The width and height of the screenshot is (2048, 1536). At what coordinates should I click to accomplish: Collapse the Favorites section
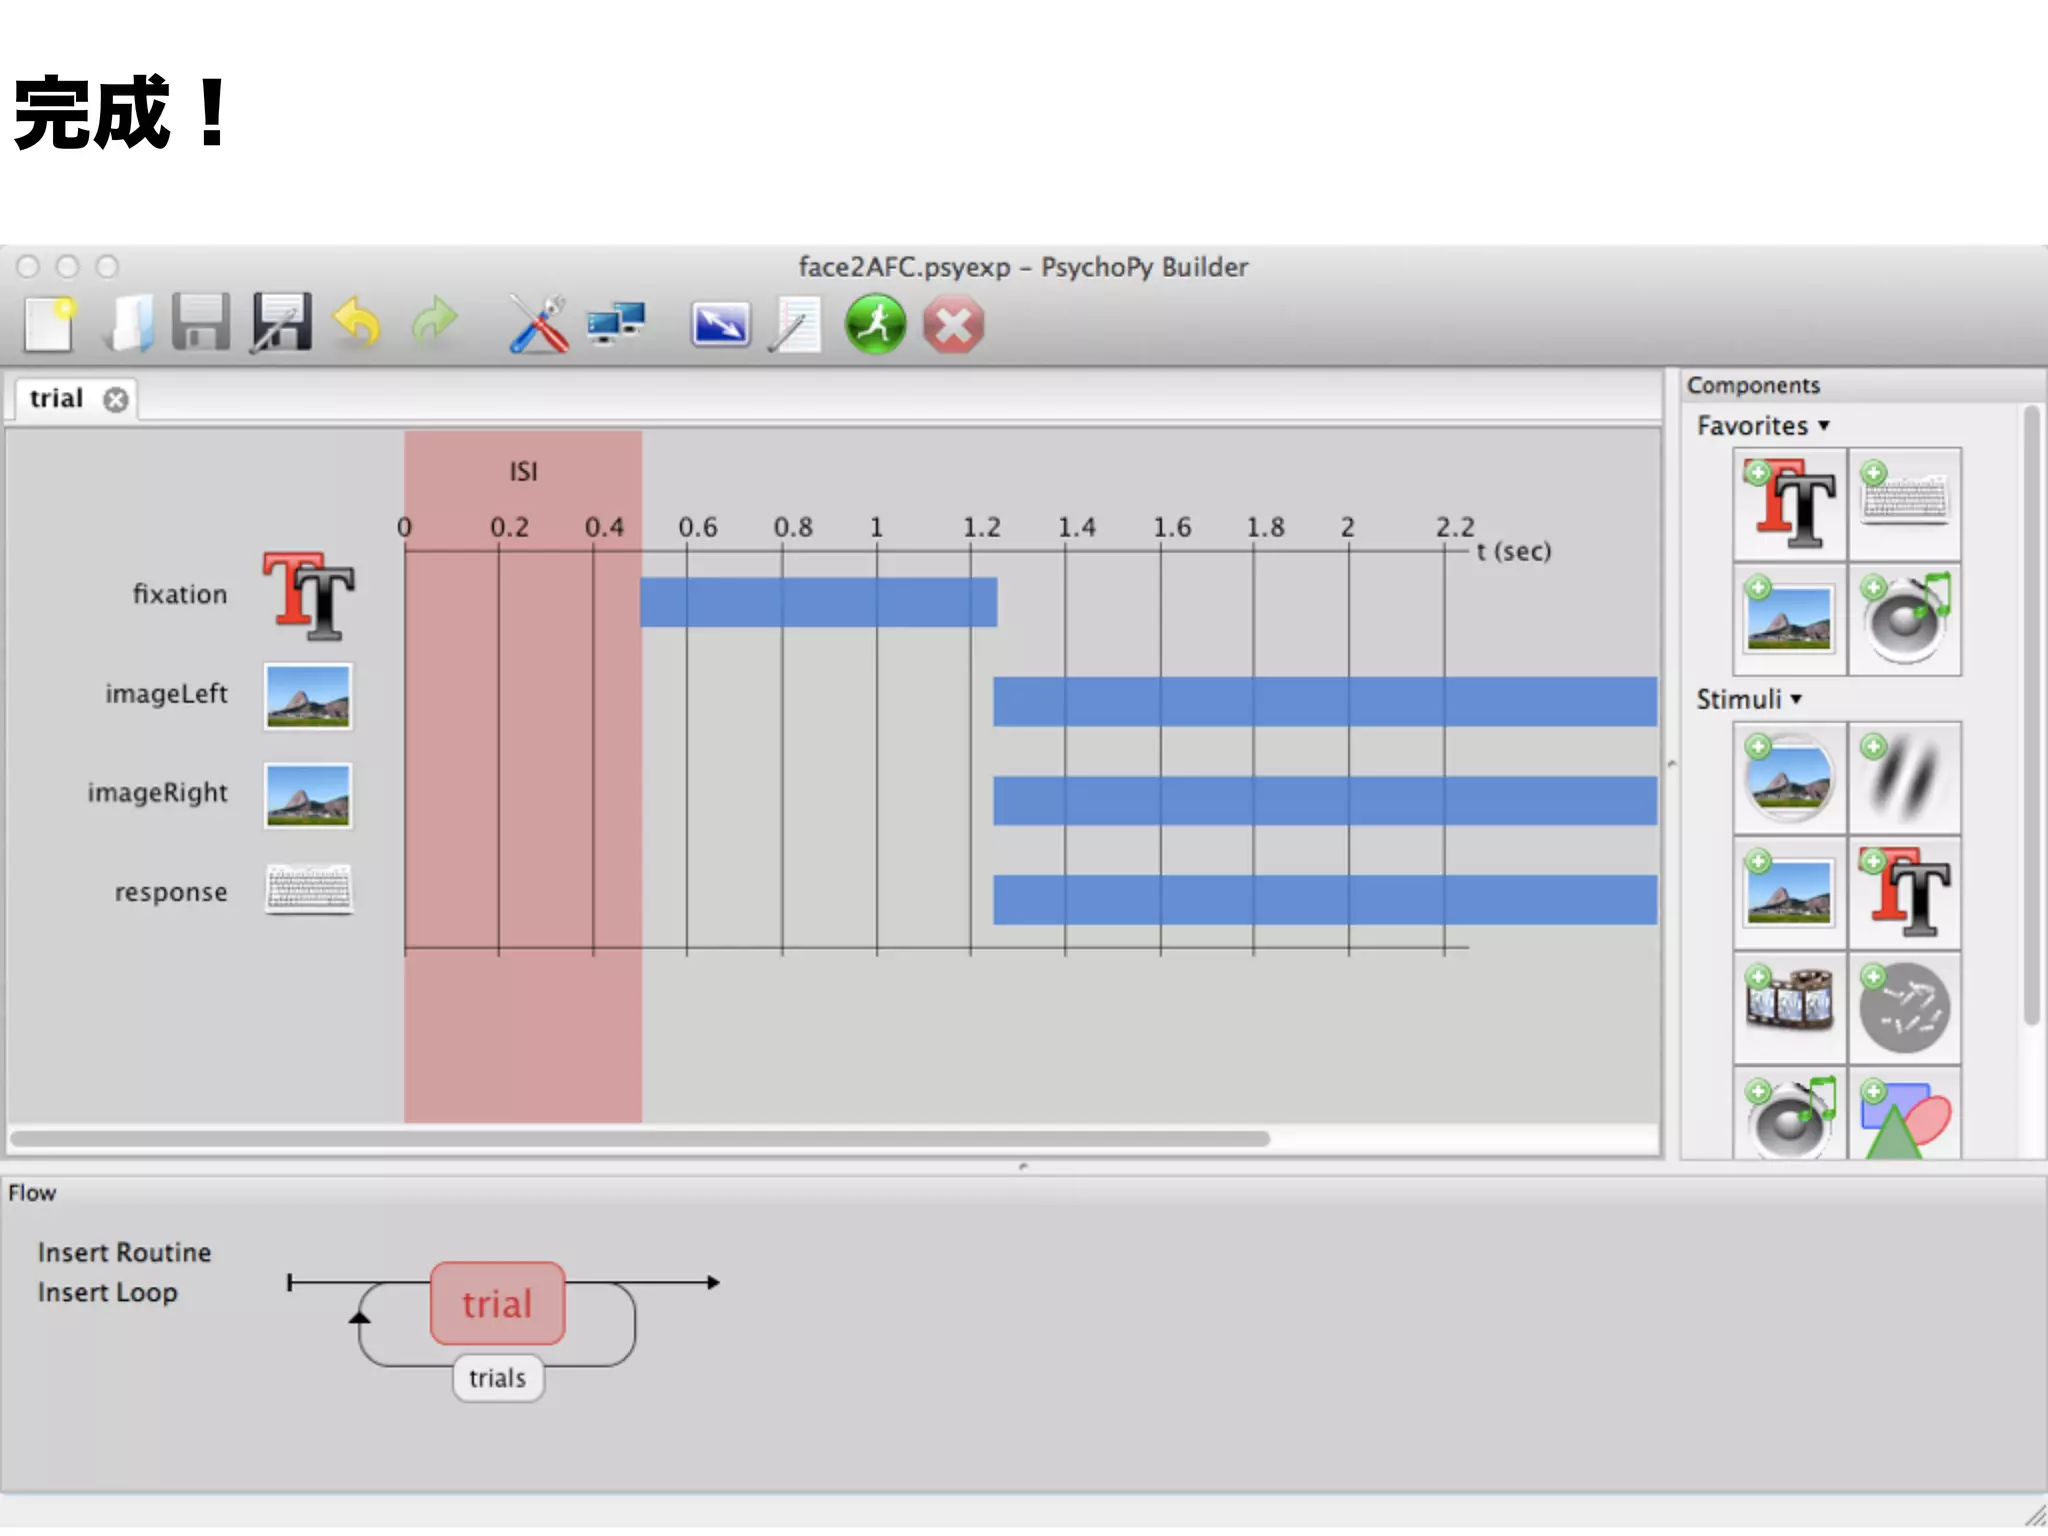point(1763,426)
